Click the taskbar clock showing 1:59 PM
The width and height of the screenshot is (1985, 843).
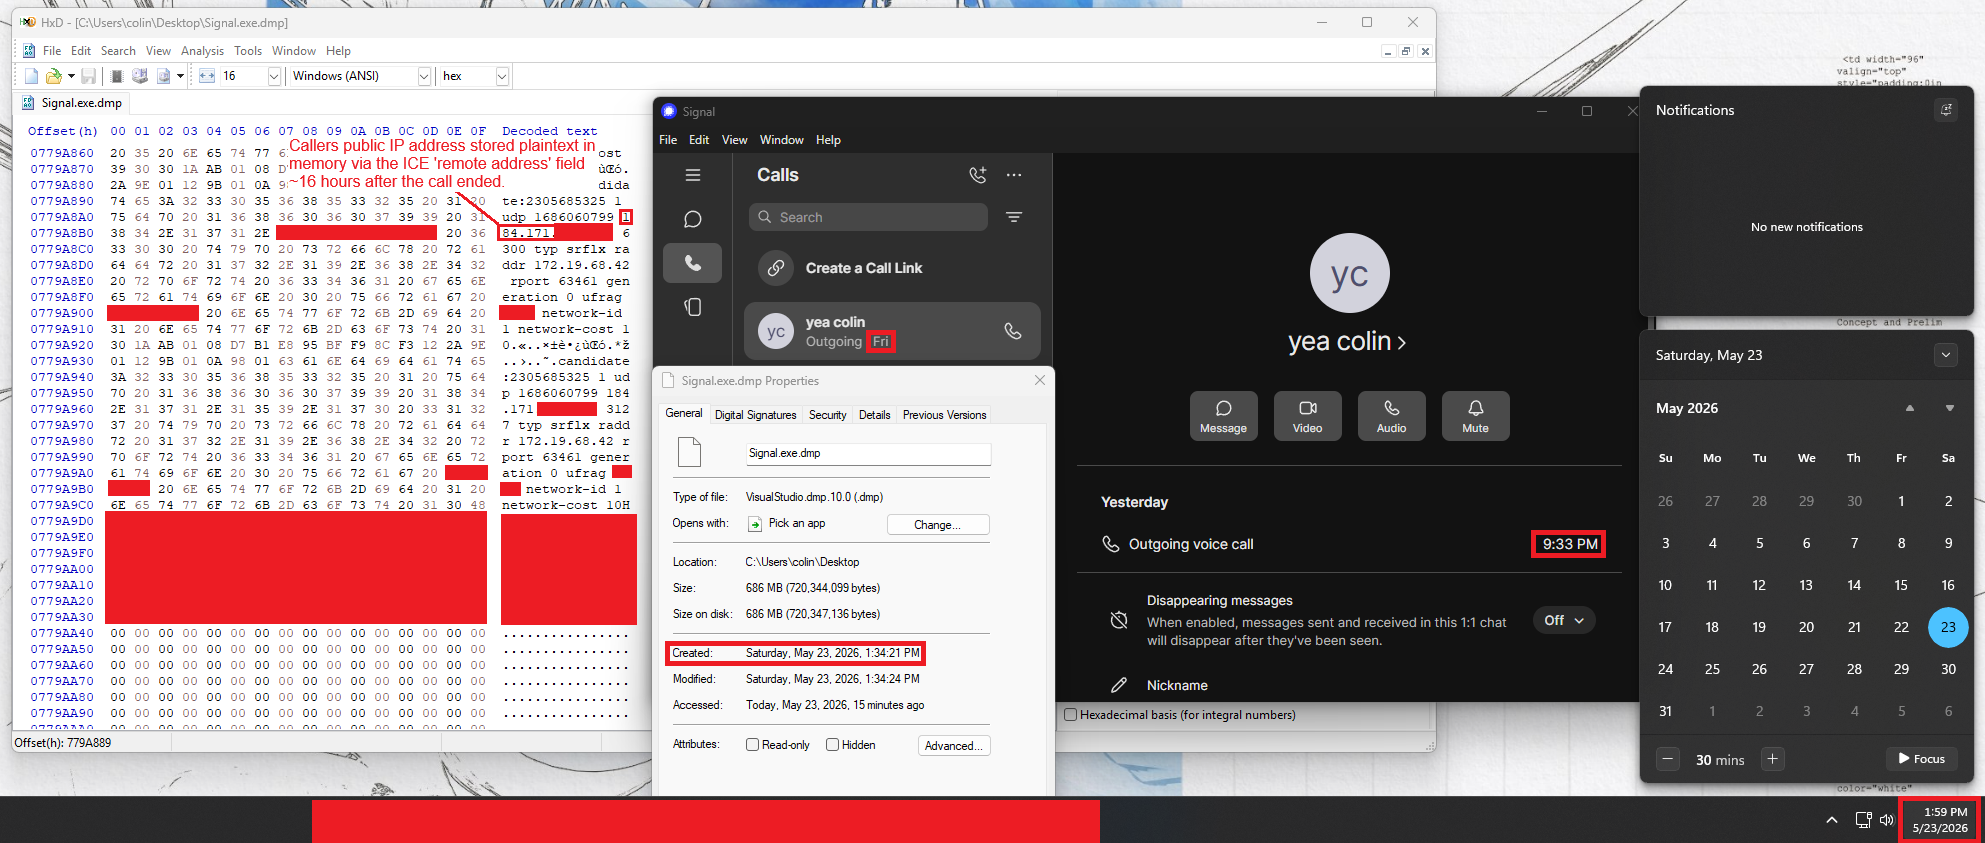pos(1940,820)
